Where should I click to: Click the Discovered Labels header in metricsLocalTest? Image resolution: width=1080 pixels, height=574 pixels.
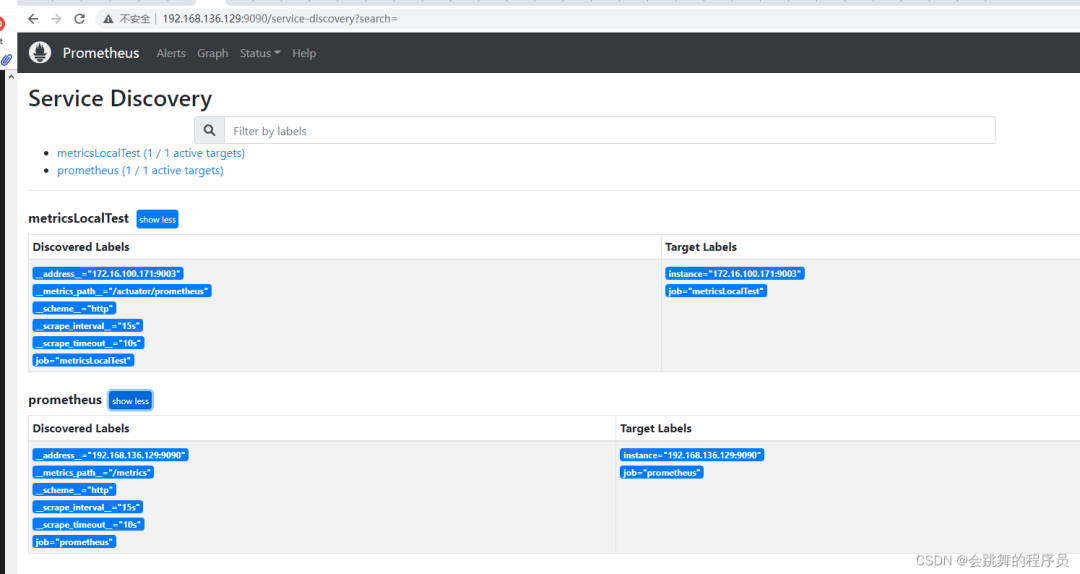click(x=81, y=247)
